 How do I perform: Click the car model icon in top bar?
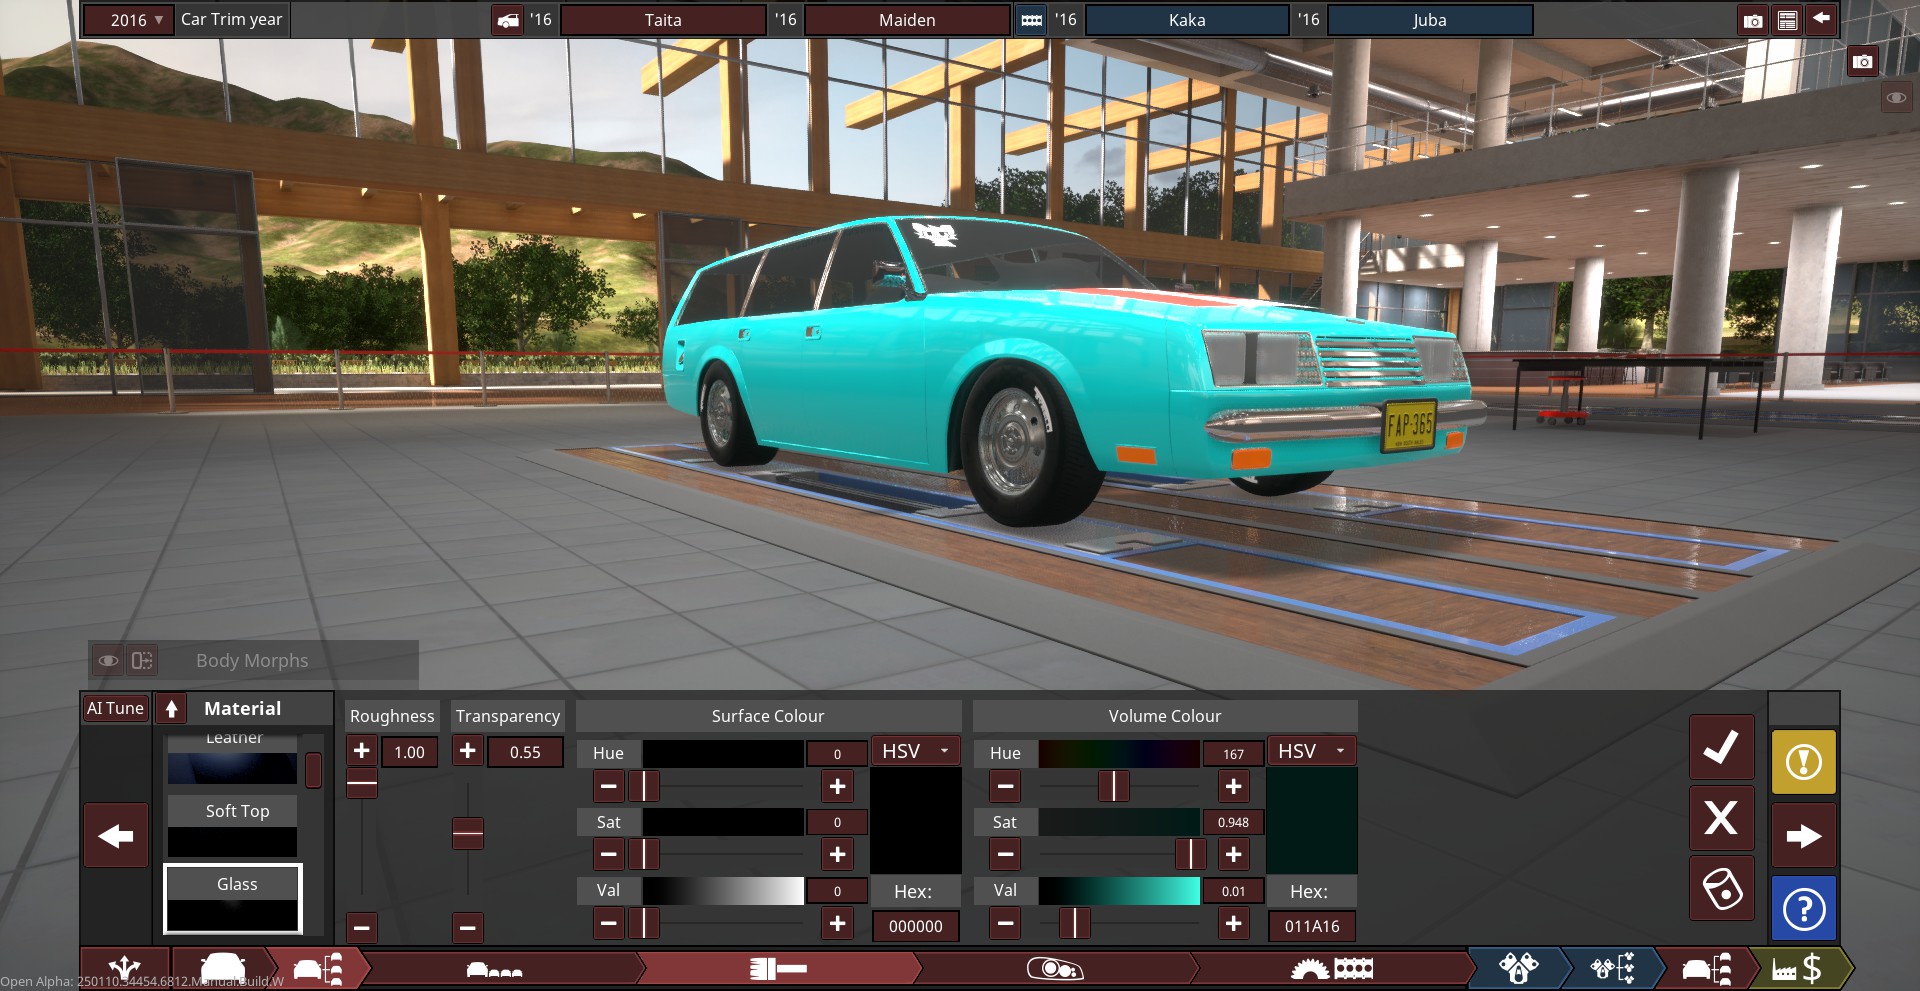click(x=508, y=20)
